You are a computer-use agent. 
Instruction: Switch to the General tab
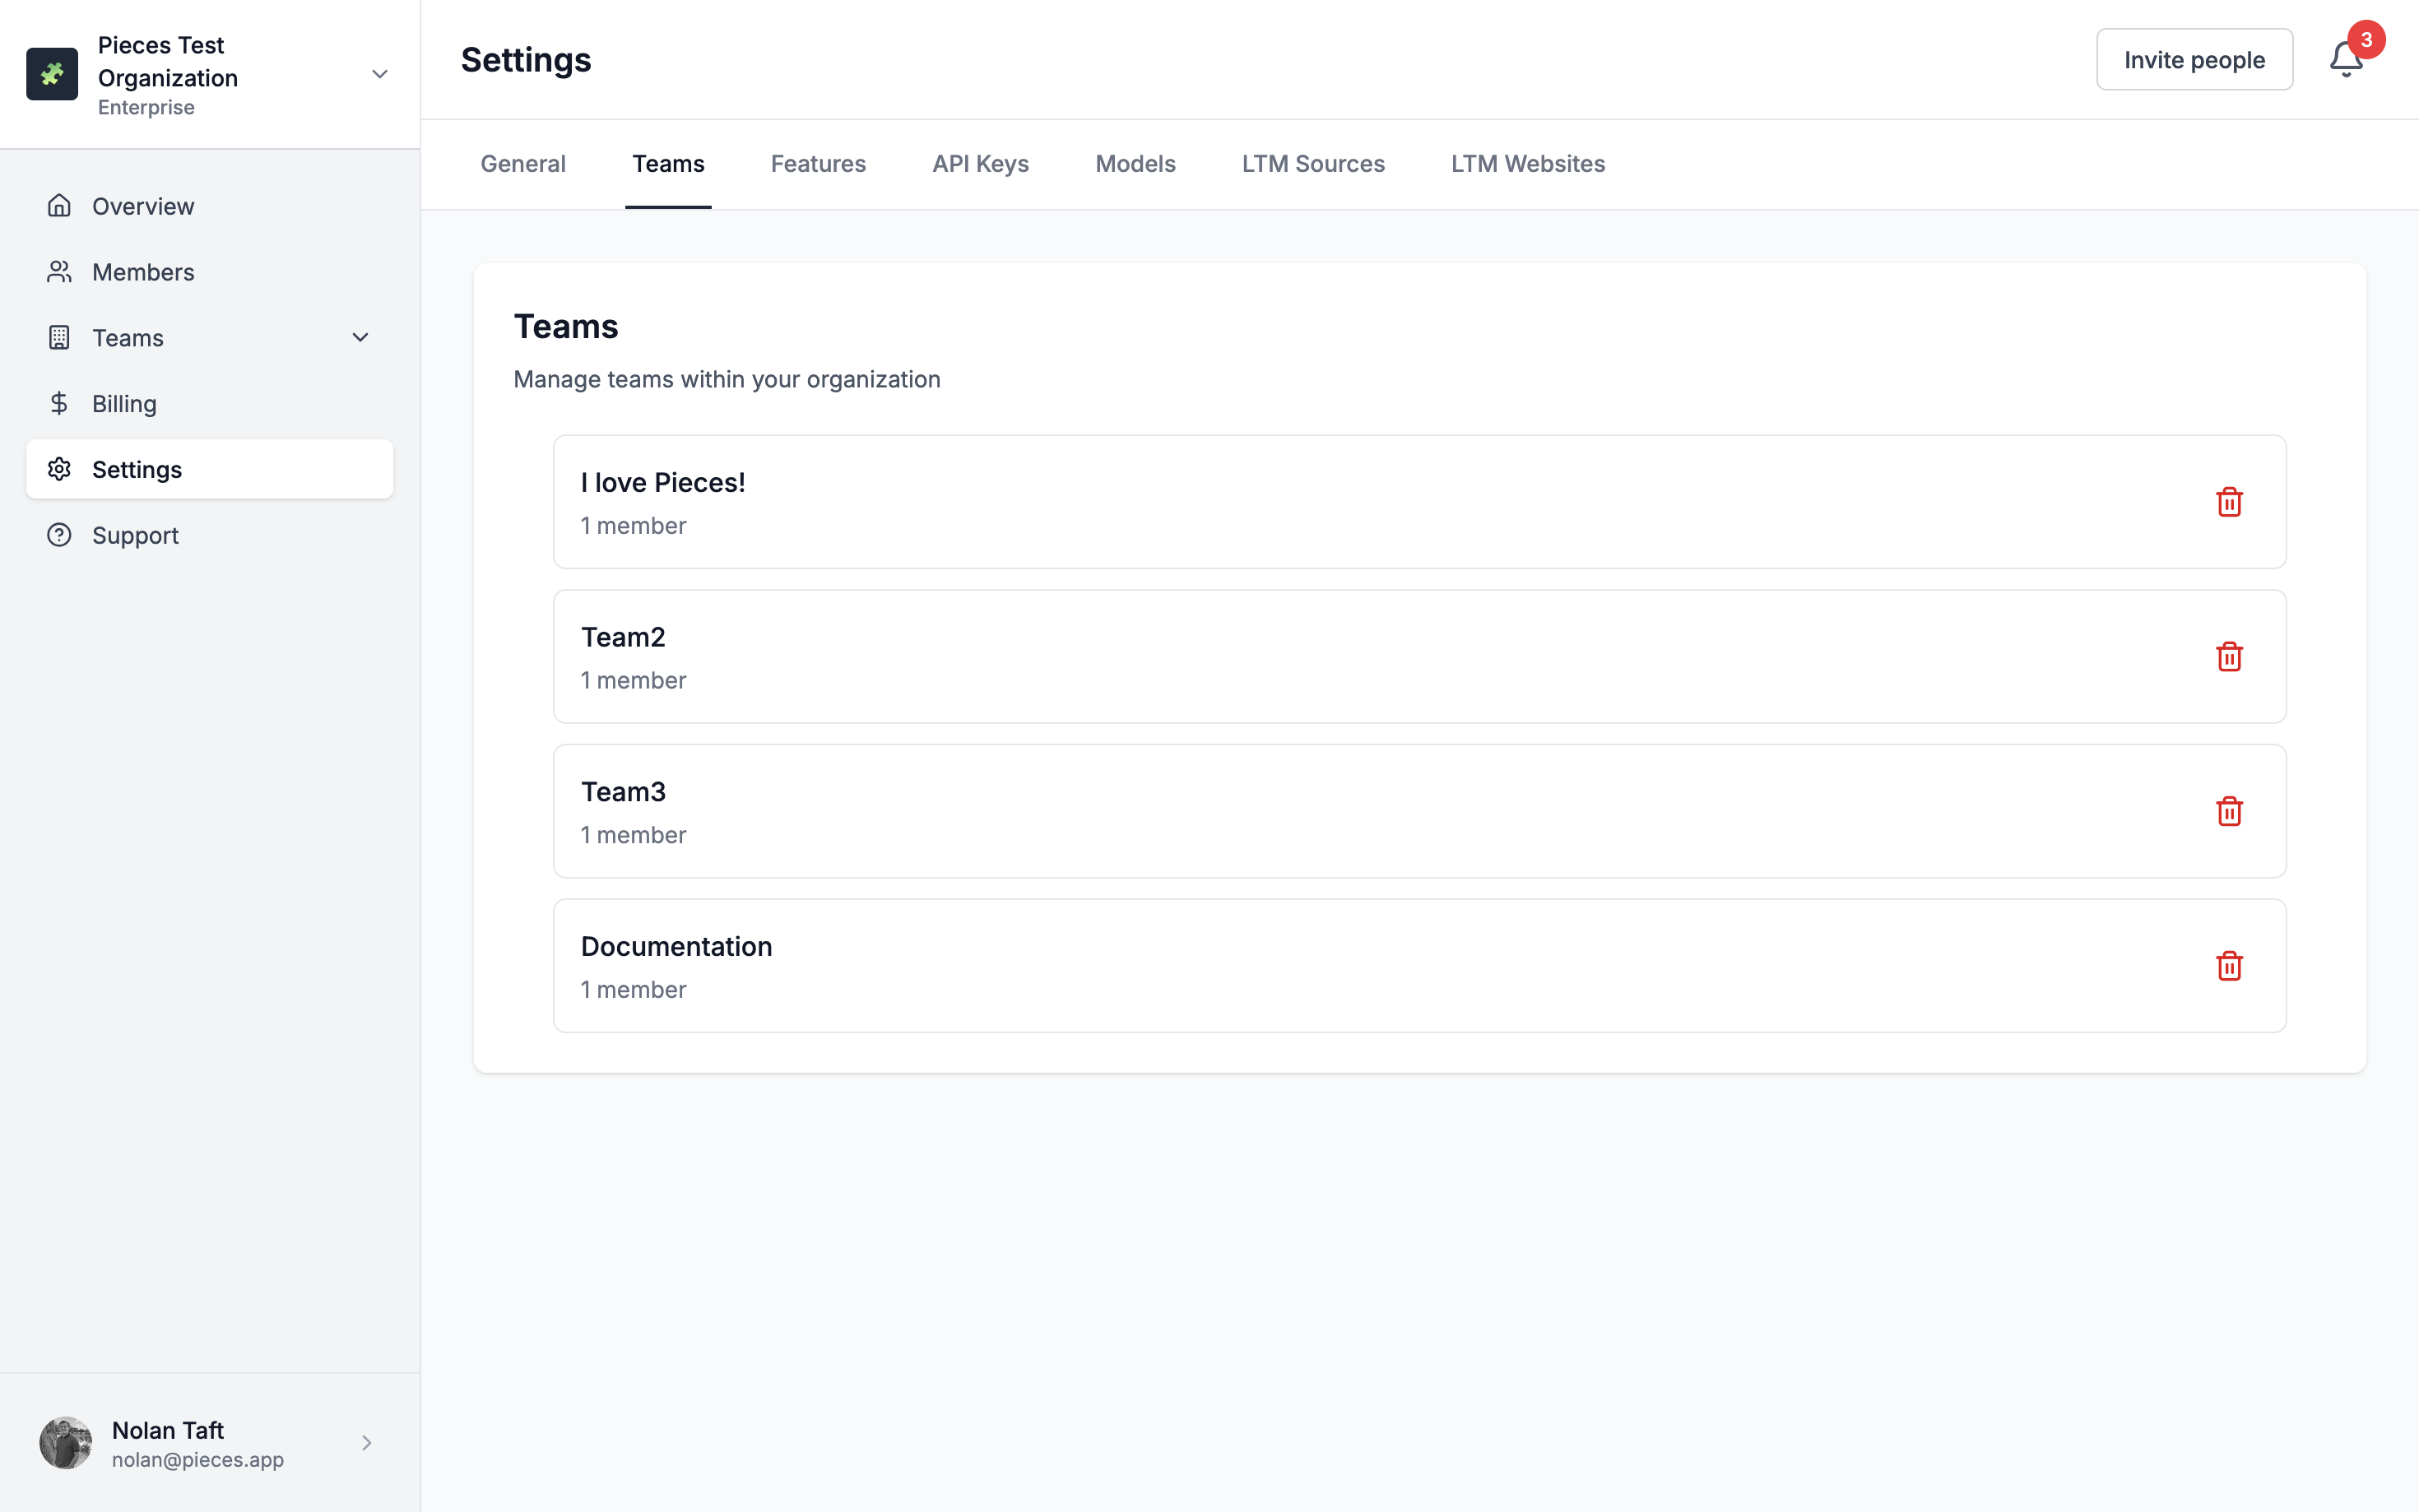point(522,164)
